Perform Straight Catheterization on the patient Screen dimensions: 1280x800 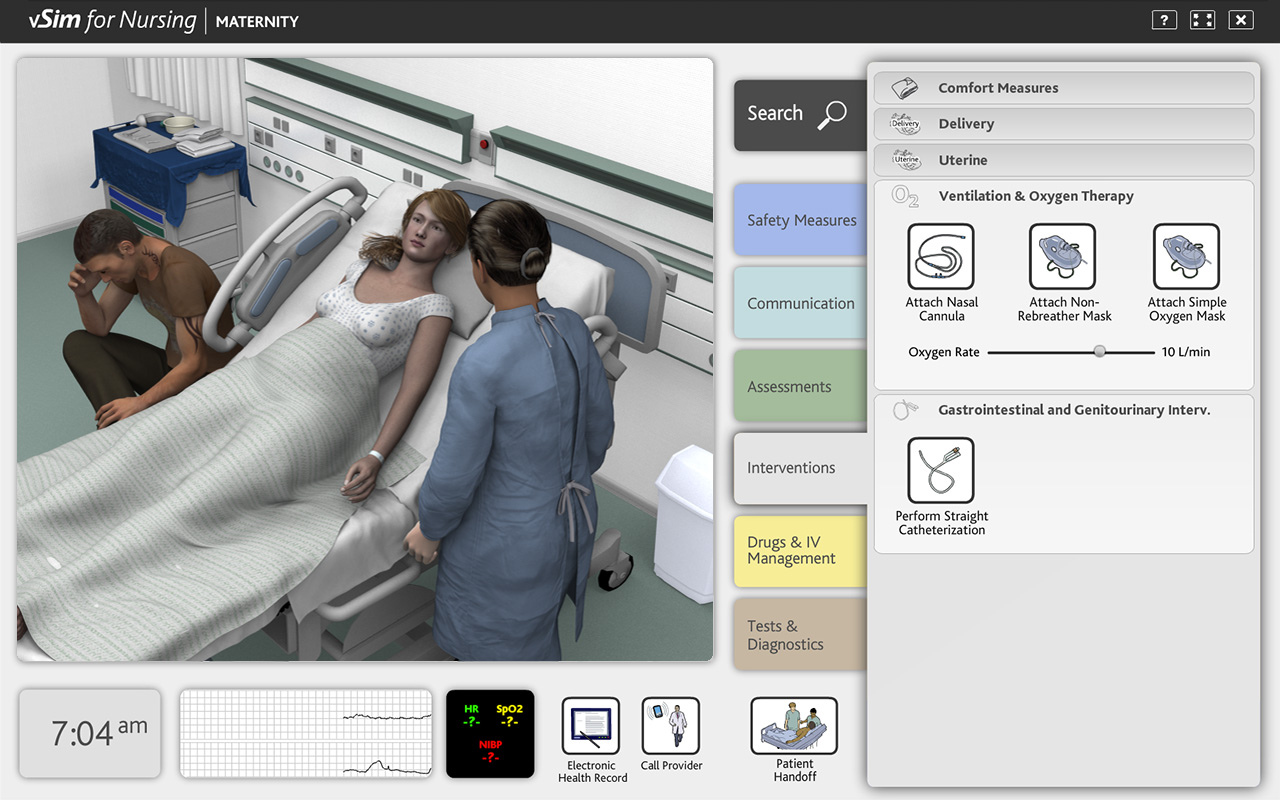click(x=940, y=470)
